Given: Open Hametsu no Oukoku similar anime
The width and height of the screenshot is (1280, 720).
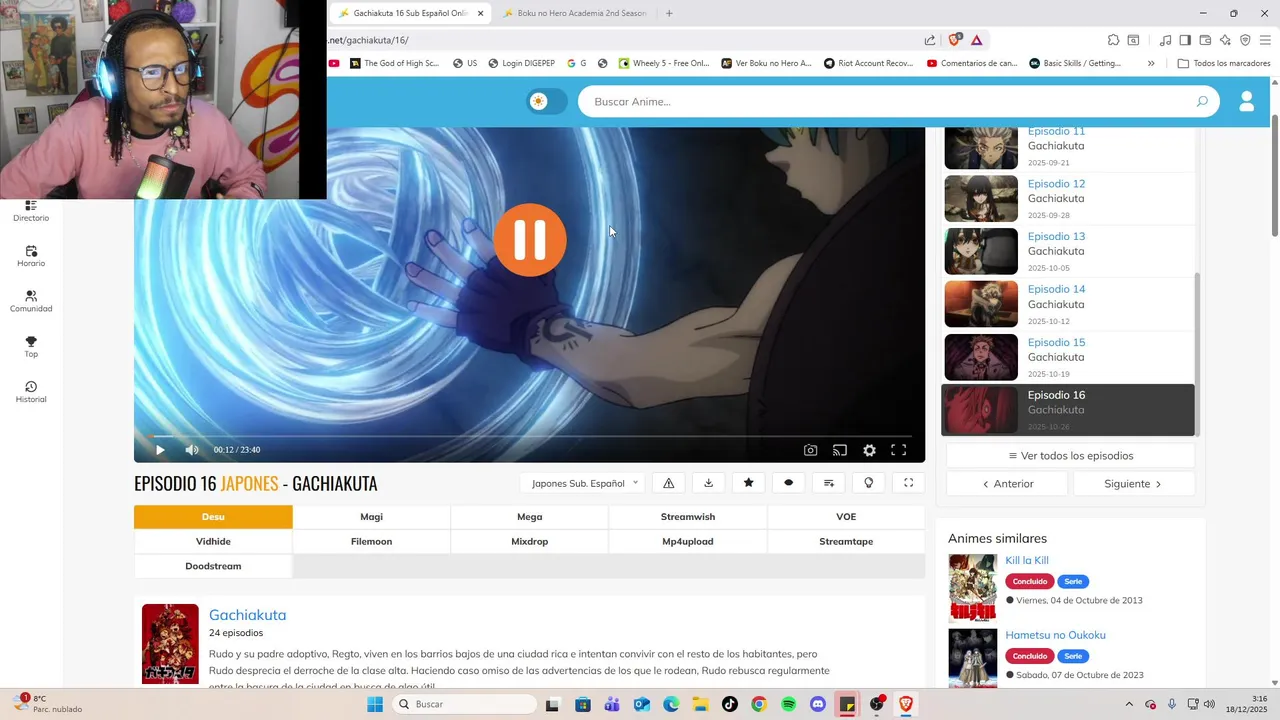Looking at the screenshot, I should coord(1055,635).
